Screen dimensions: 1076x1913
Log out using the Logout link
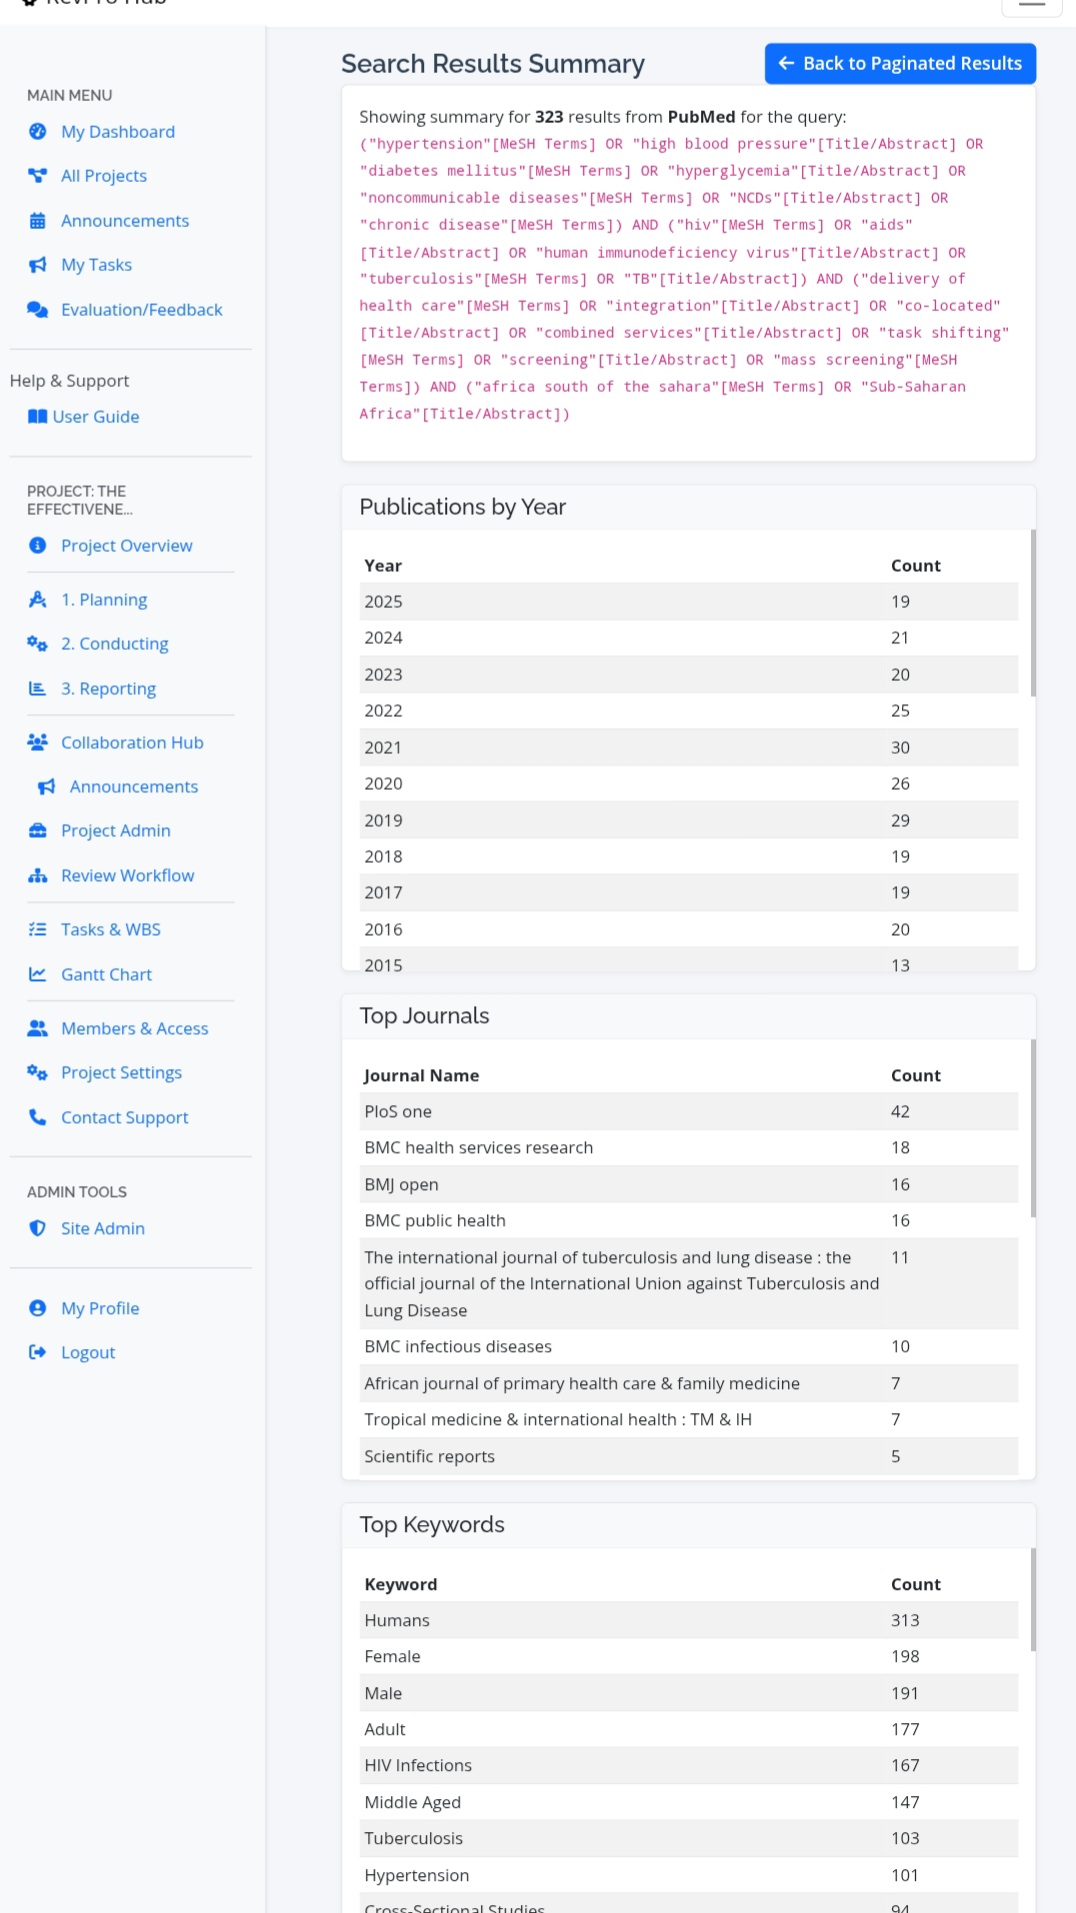(x=88, y=1353)
